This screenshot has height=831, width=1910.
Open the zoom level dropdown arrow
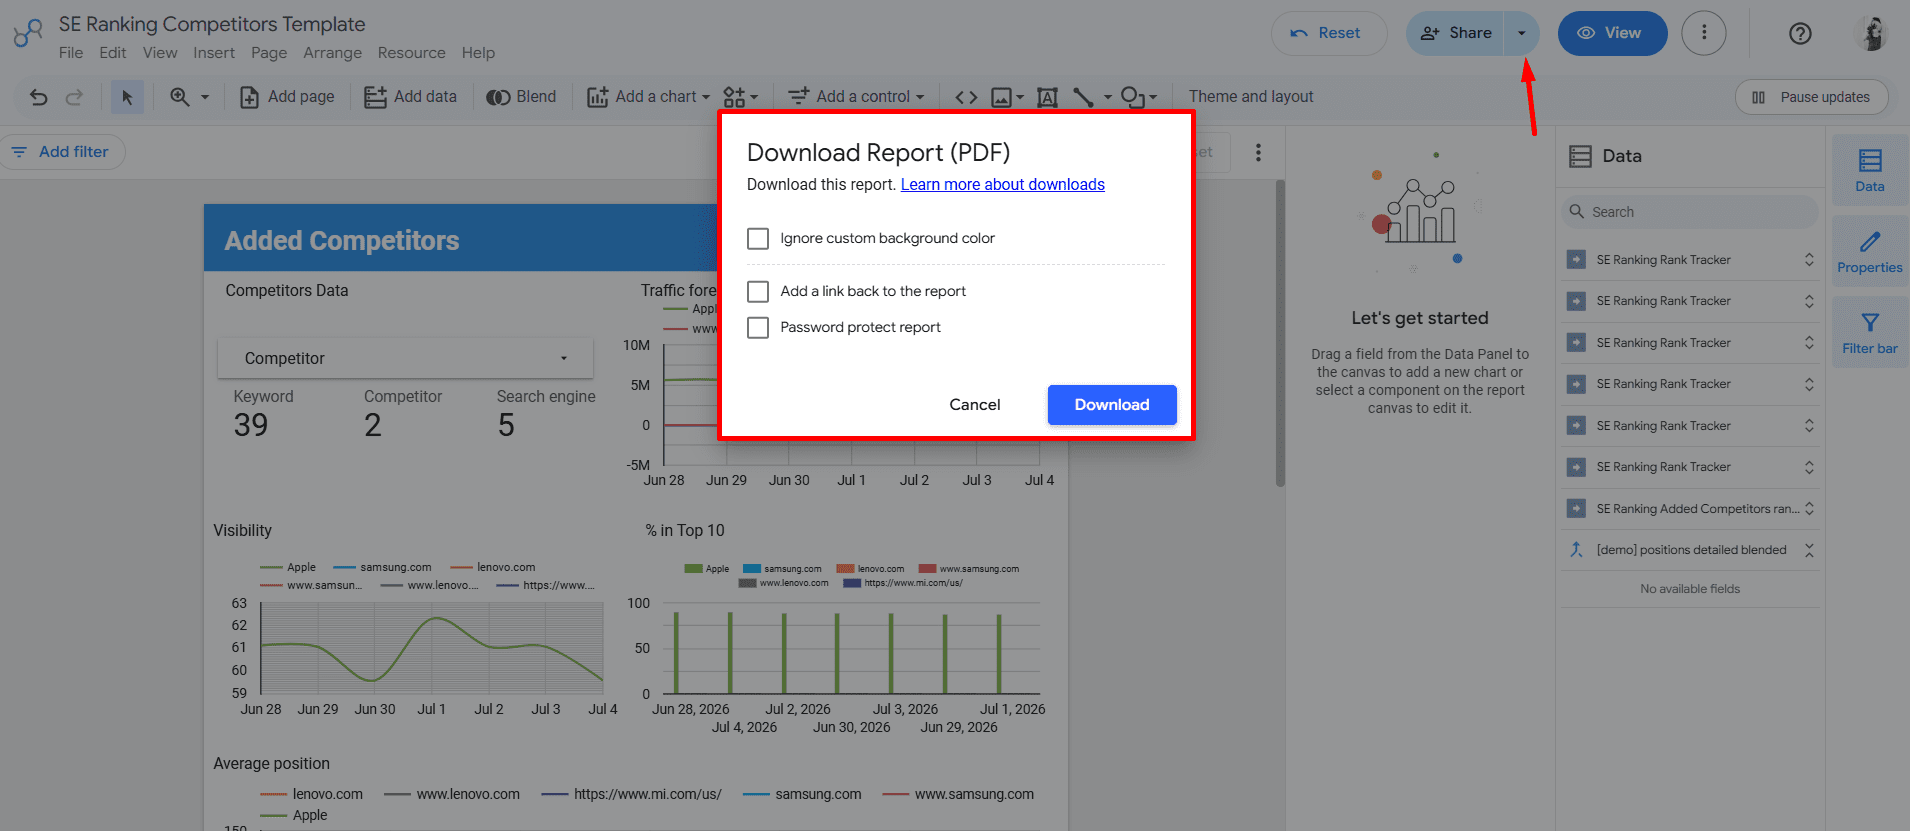pos(205,97)
